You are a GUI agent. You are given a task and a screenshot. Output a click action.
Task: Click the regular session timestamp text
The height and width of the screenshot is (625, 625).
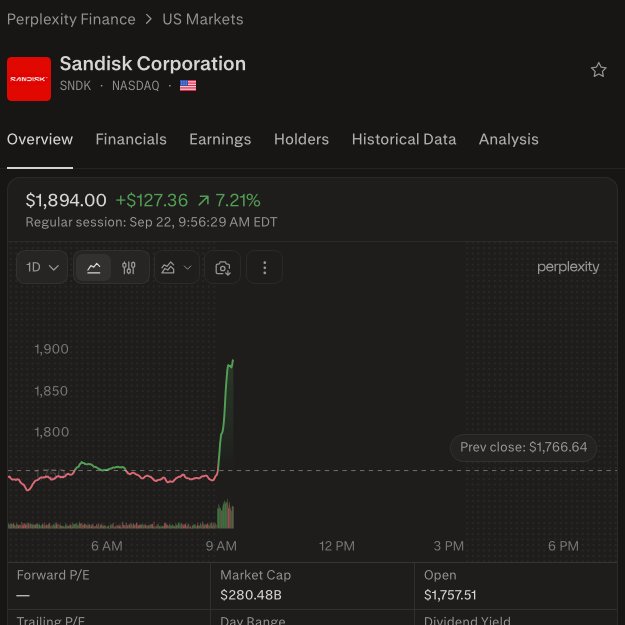(151, 222)
